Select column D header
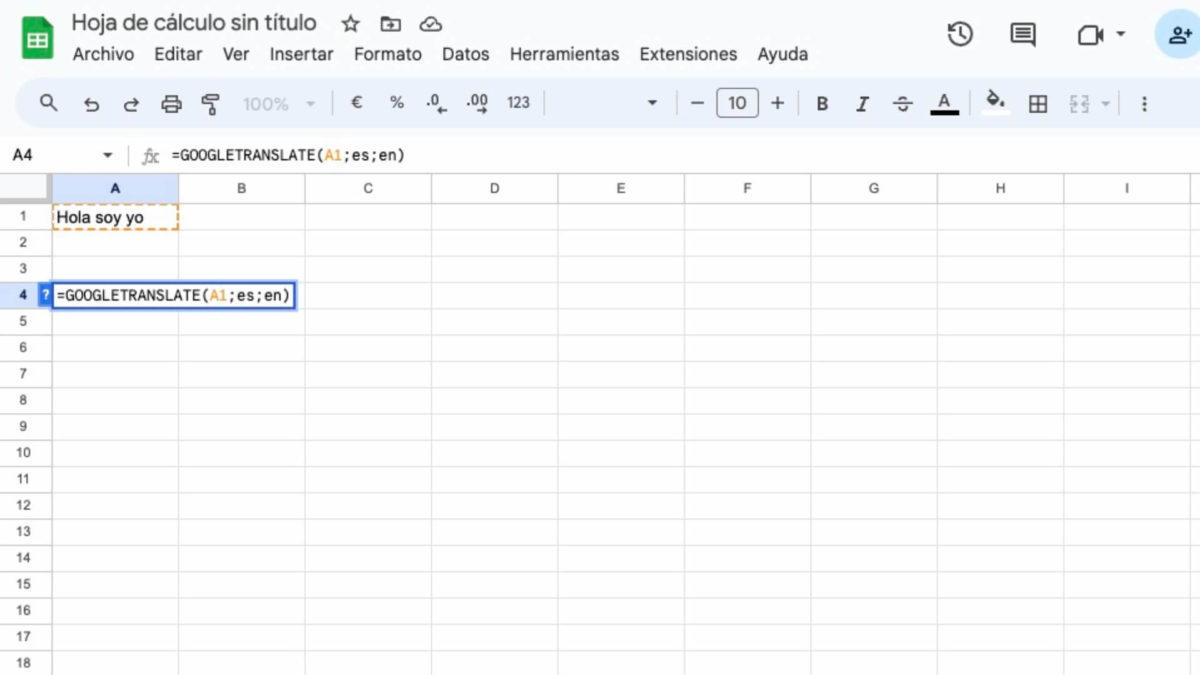This screenshot has width=1200, height=675. point(494,188)
